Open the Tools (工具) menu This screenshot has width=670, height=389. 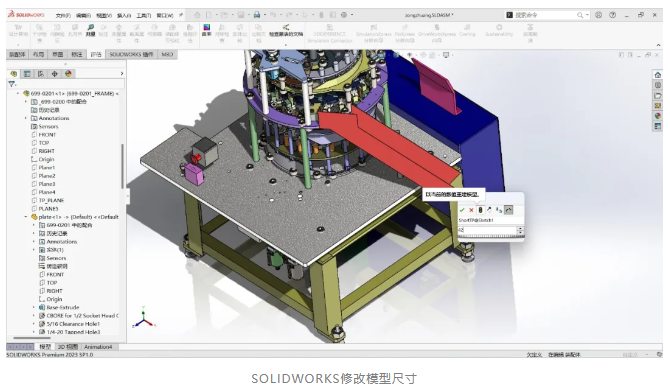(x=144, y=15)
